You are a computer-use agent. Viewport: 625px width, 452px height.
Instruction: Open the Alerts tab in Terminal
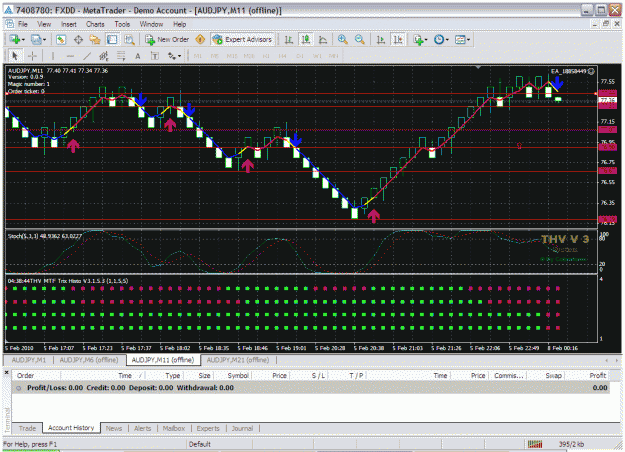coord(142,428)
